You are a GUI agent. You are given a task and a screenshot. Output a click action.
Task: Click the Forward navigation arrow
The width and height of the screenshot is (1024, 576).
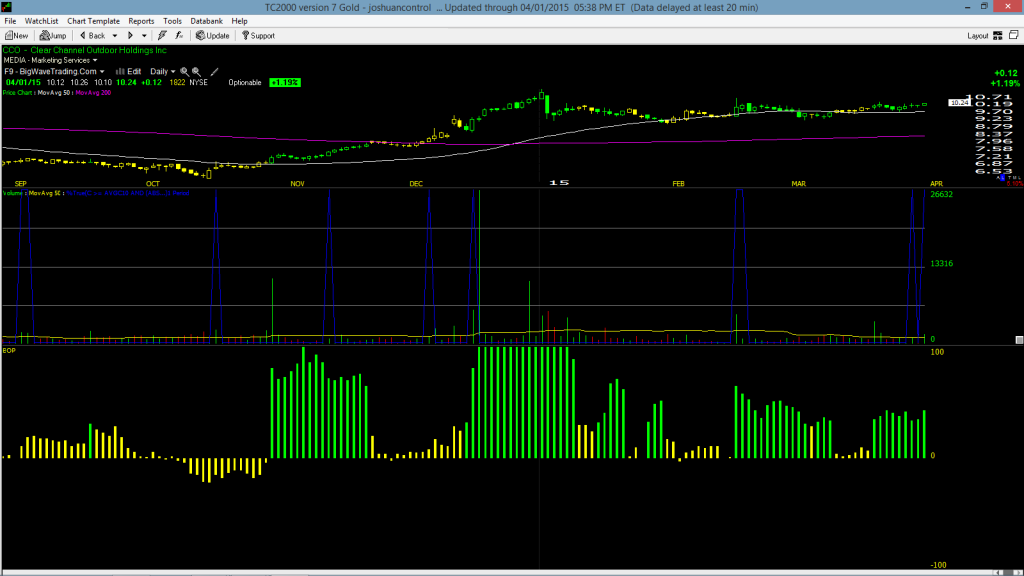[131, 36]
